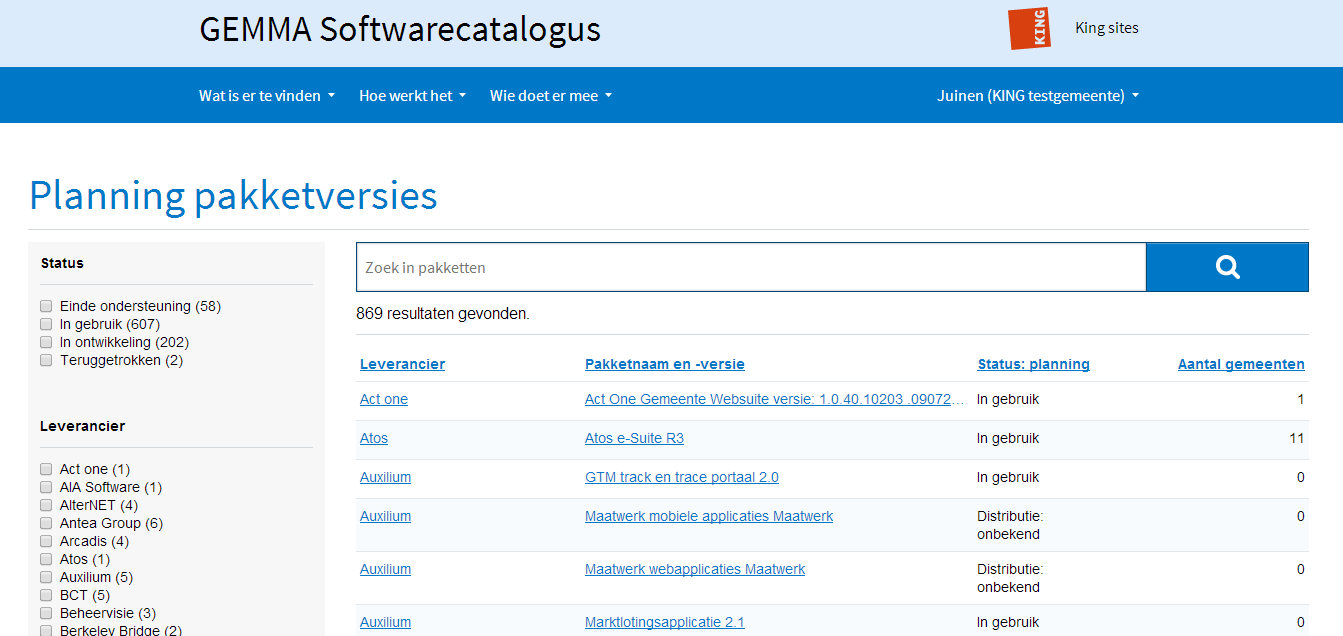Open Marktlotingsapplicatie 2.1 package link
Image resolution: width=1343 pixels, height=636 pixels.
pos(665,622)
